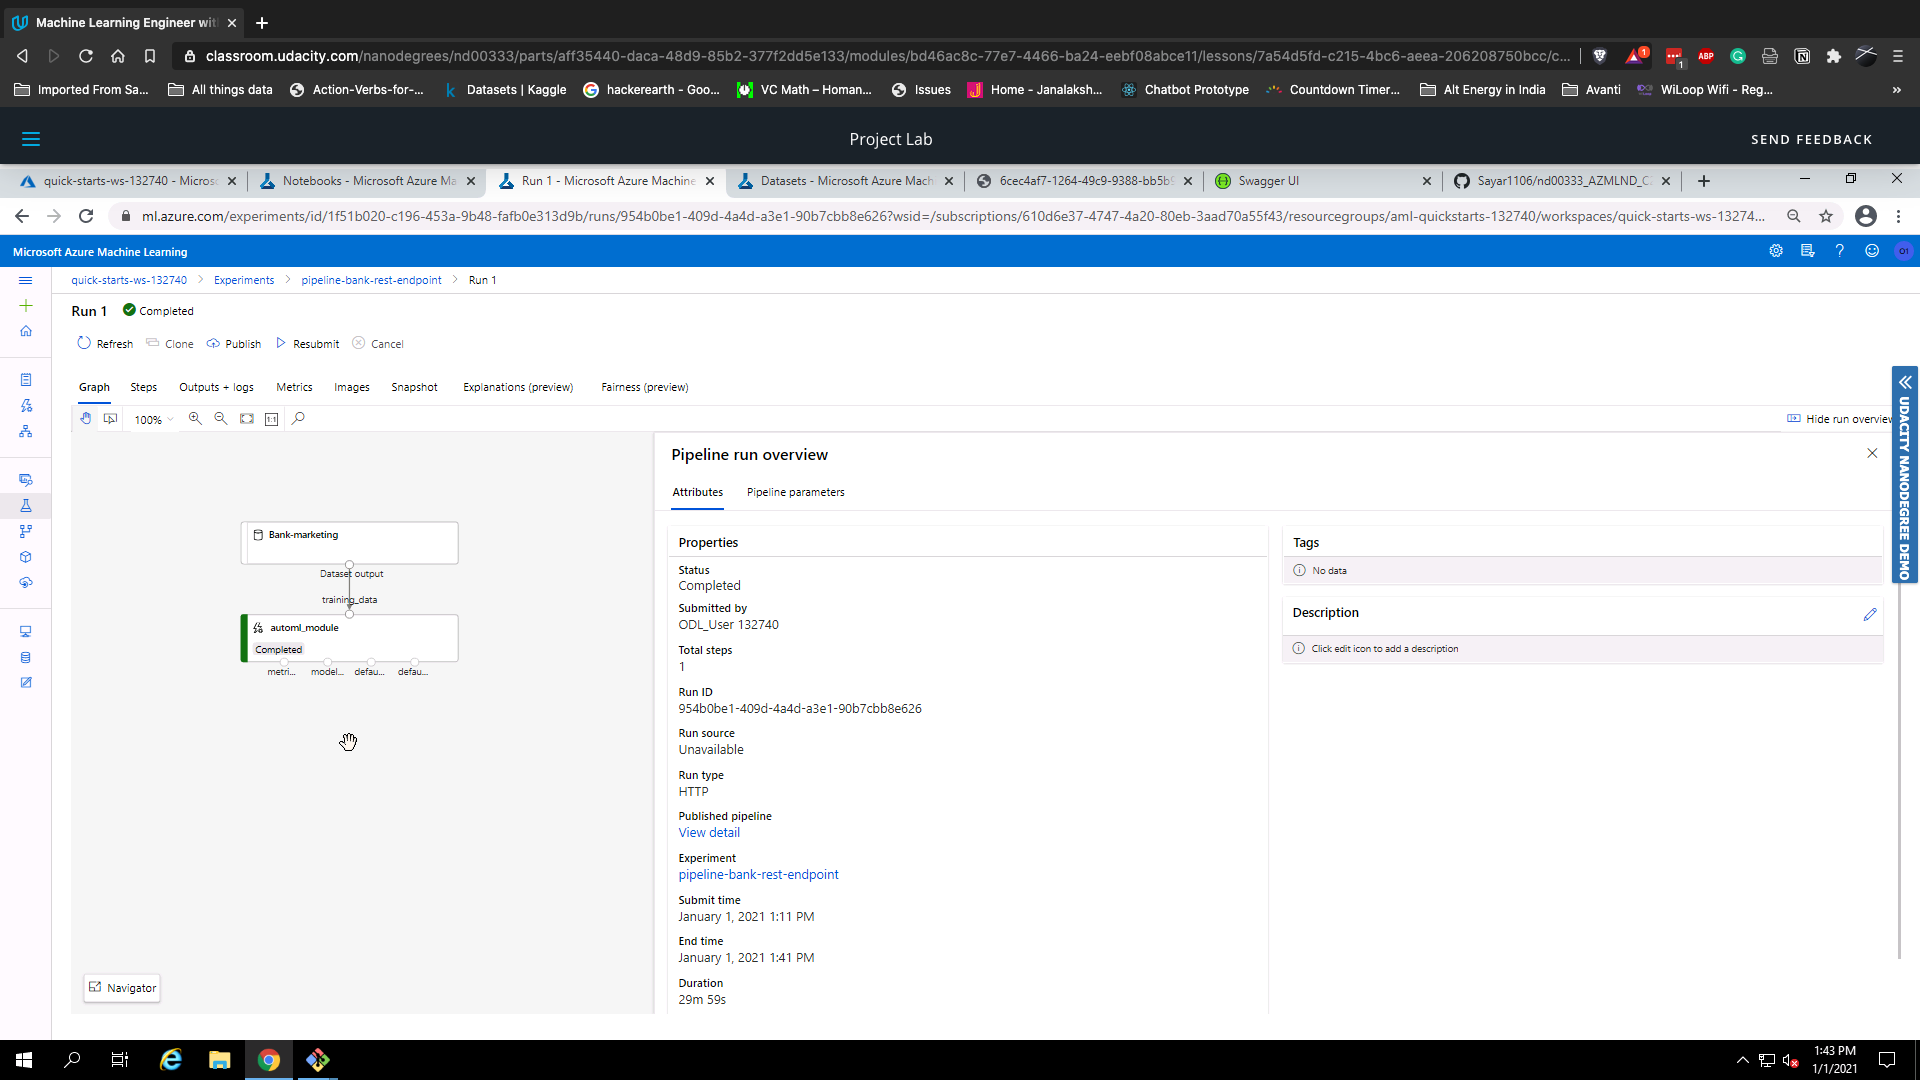Open Datastores from the sidebar
The image size is (1920, 1080).
tap(26, 657)
